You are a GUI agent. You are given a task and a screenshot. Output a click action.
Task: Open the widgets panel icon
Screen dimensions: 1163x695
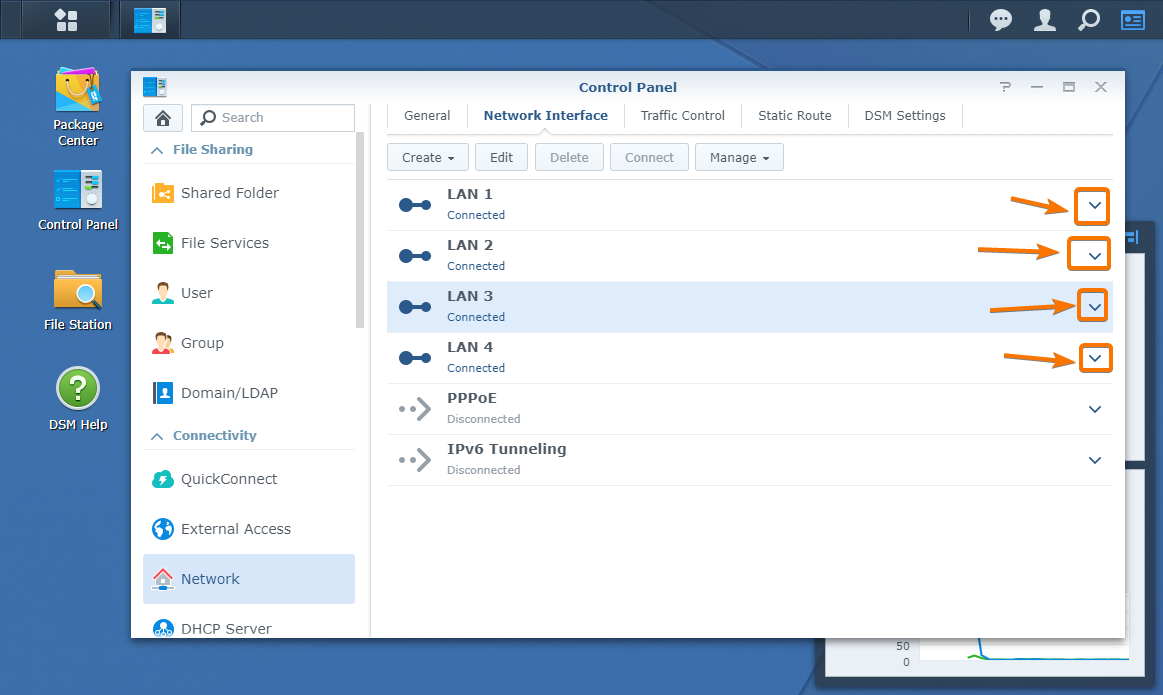(x=1132, y=20)
